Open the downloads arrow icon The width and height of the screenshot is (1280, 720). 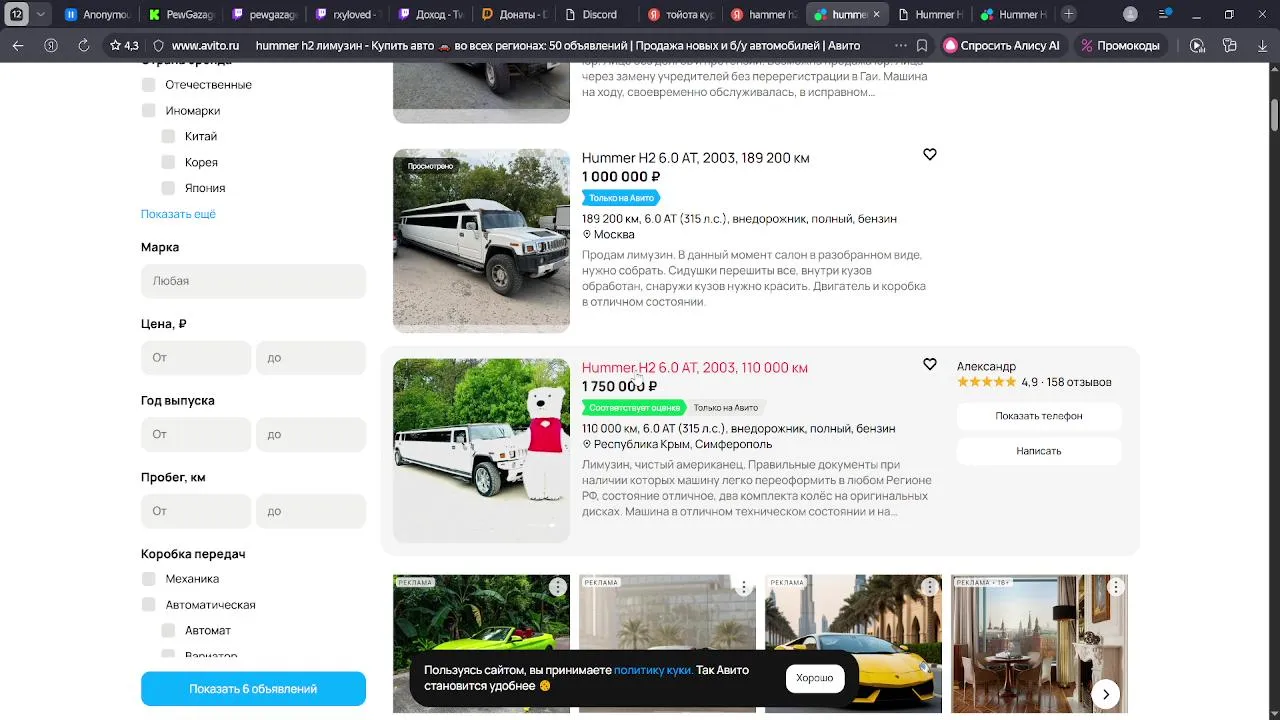click(x=1262, y=45)
